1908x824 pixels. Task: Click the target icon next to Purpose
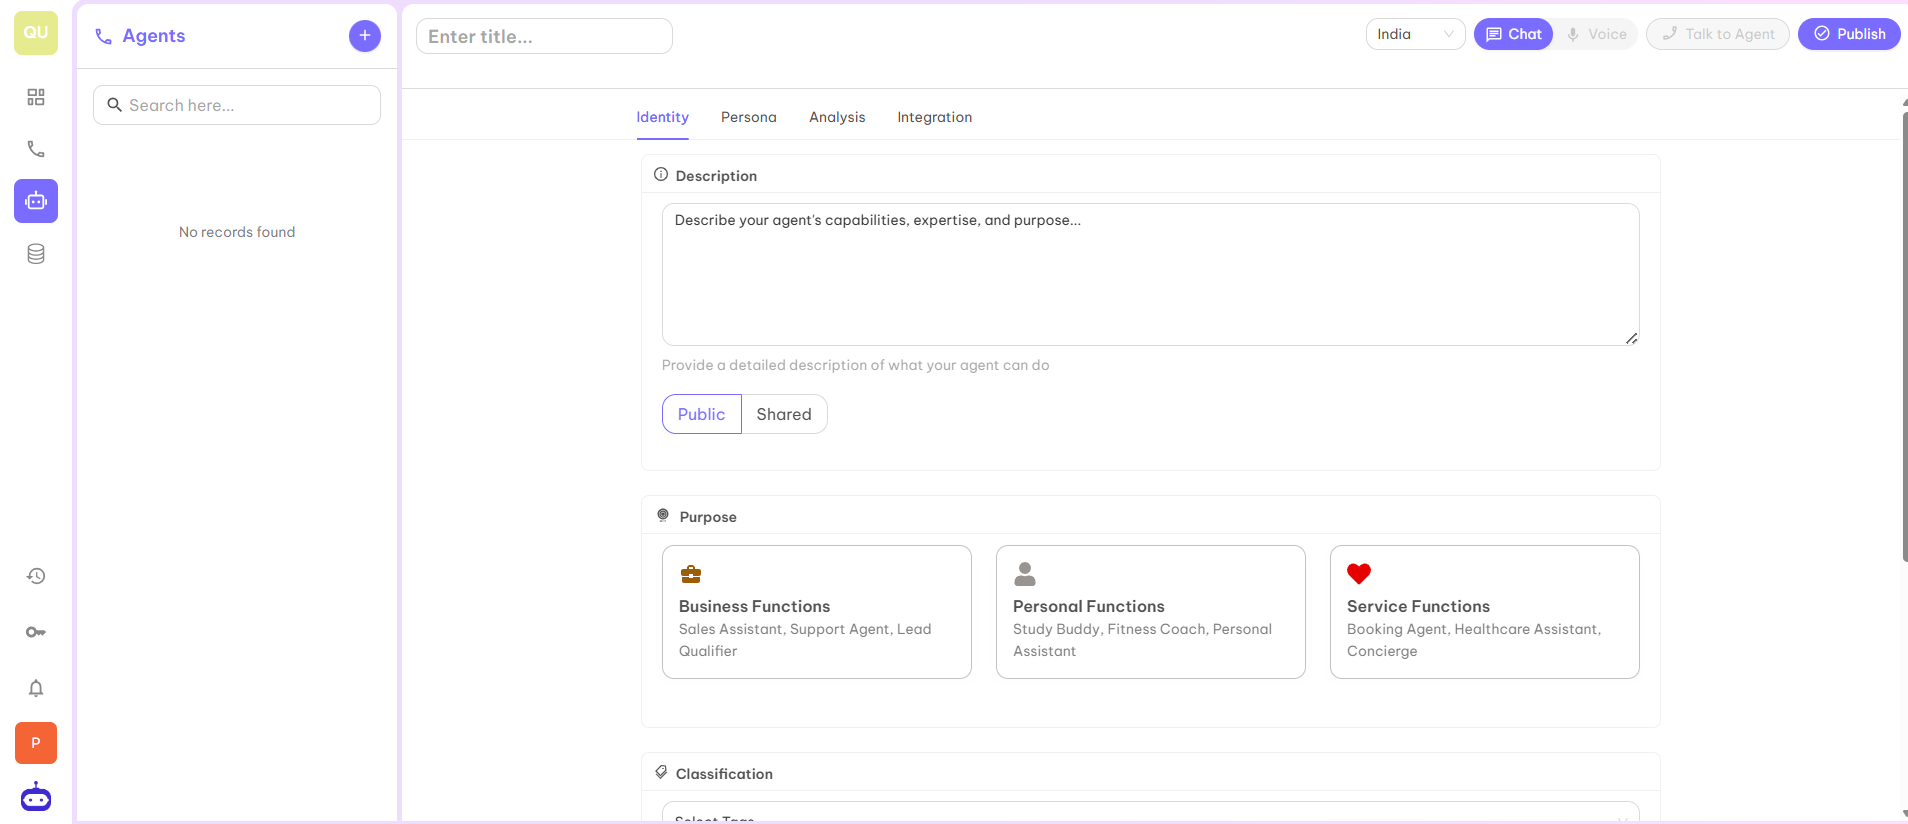[x=663, y=516]
